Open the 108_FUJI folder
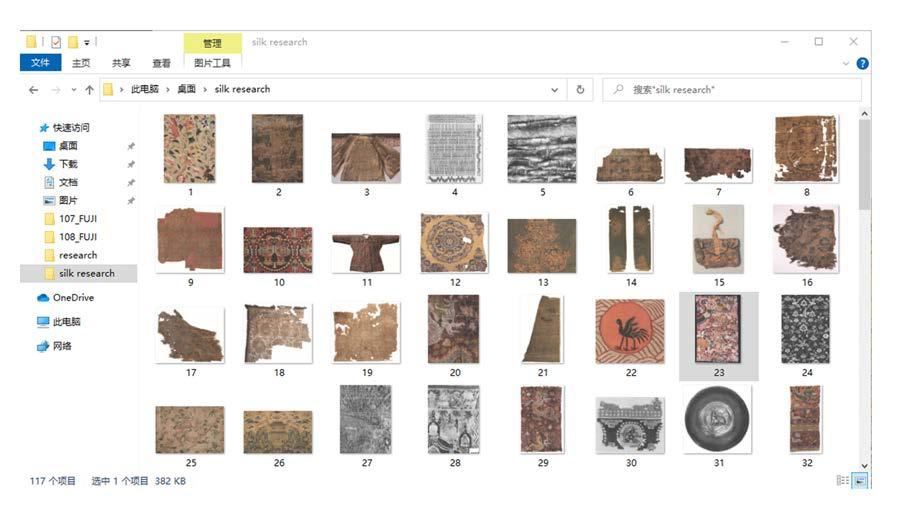 point(78,237)
